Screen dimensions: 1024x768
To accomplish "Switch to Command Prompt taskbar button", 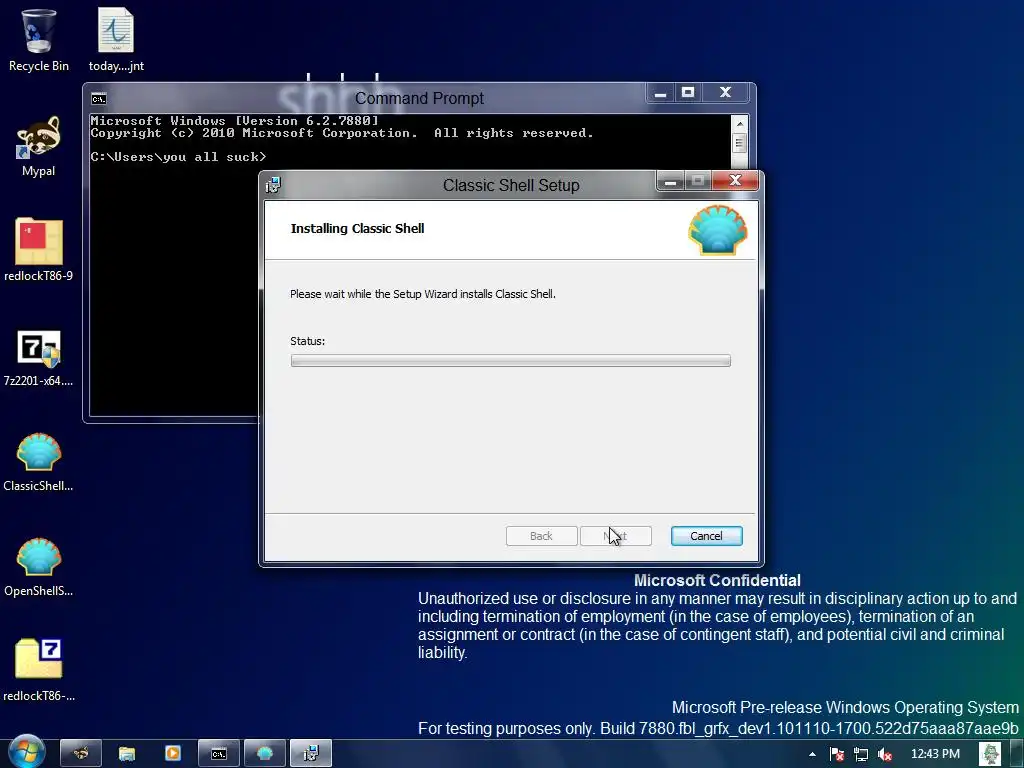I will click(219, 754).
